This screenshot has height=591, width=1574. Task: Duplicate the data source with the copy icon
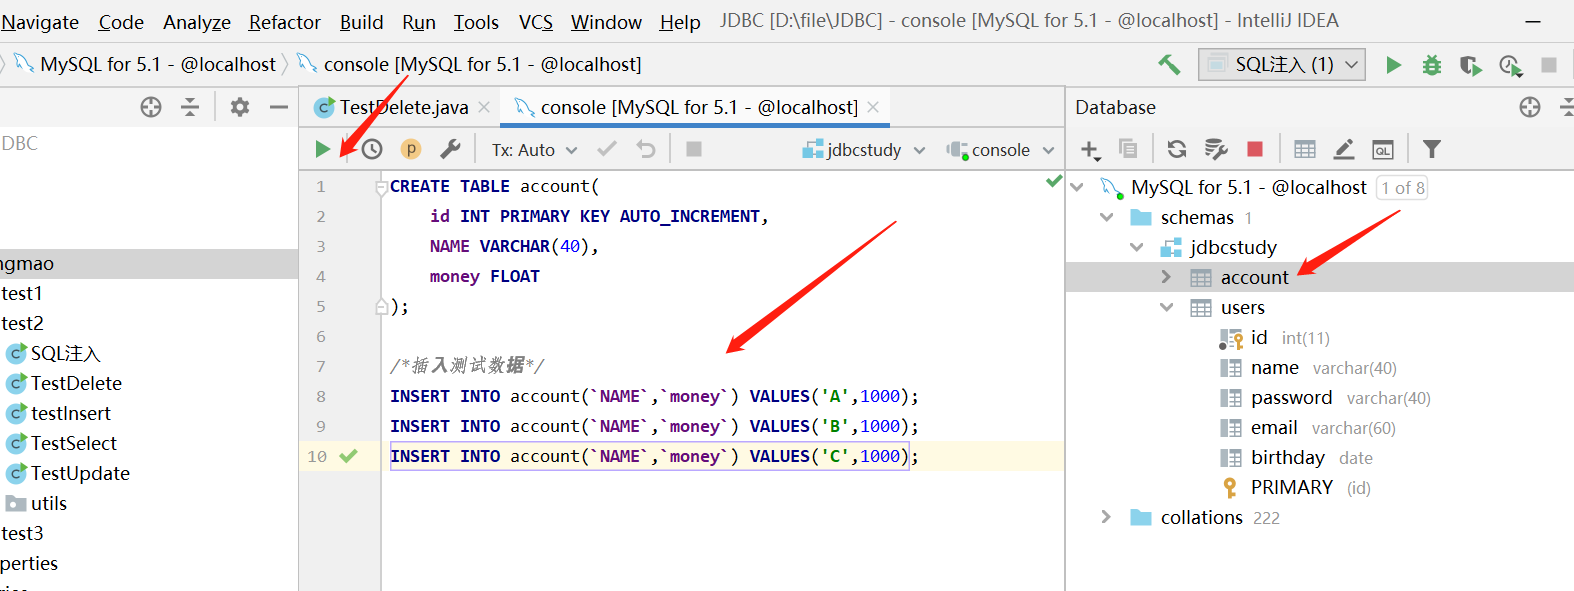point(1128,149)
